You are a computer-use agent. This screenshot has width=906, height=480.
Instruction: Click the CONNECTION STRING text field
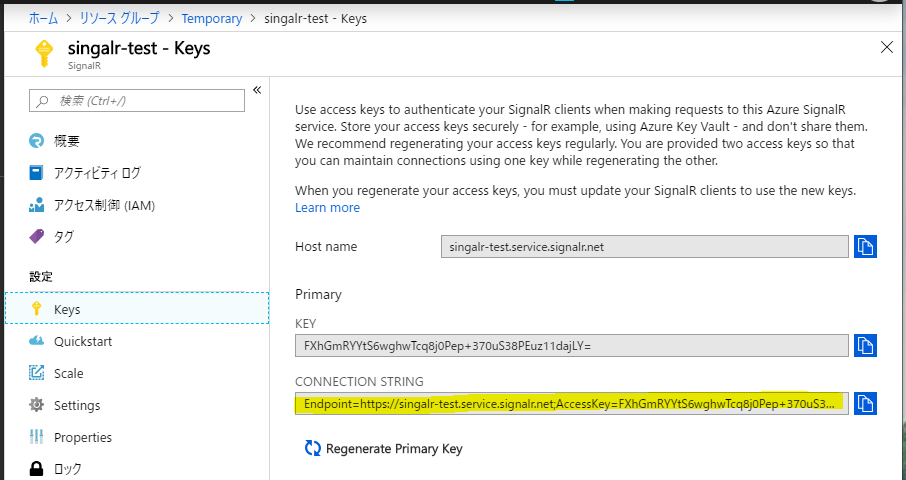pyautogui.click(x=571, y=403)
